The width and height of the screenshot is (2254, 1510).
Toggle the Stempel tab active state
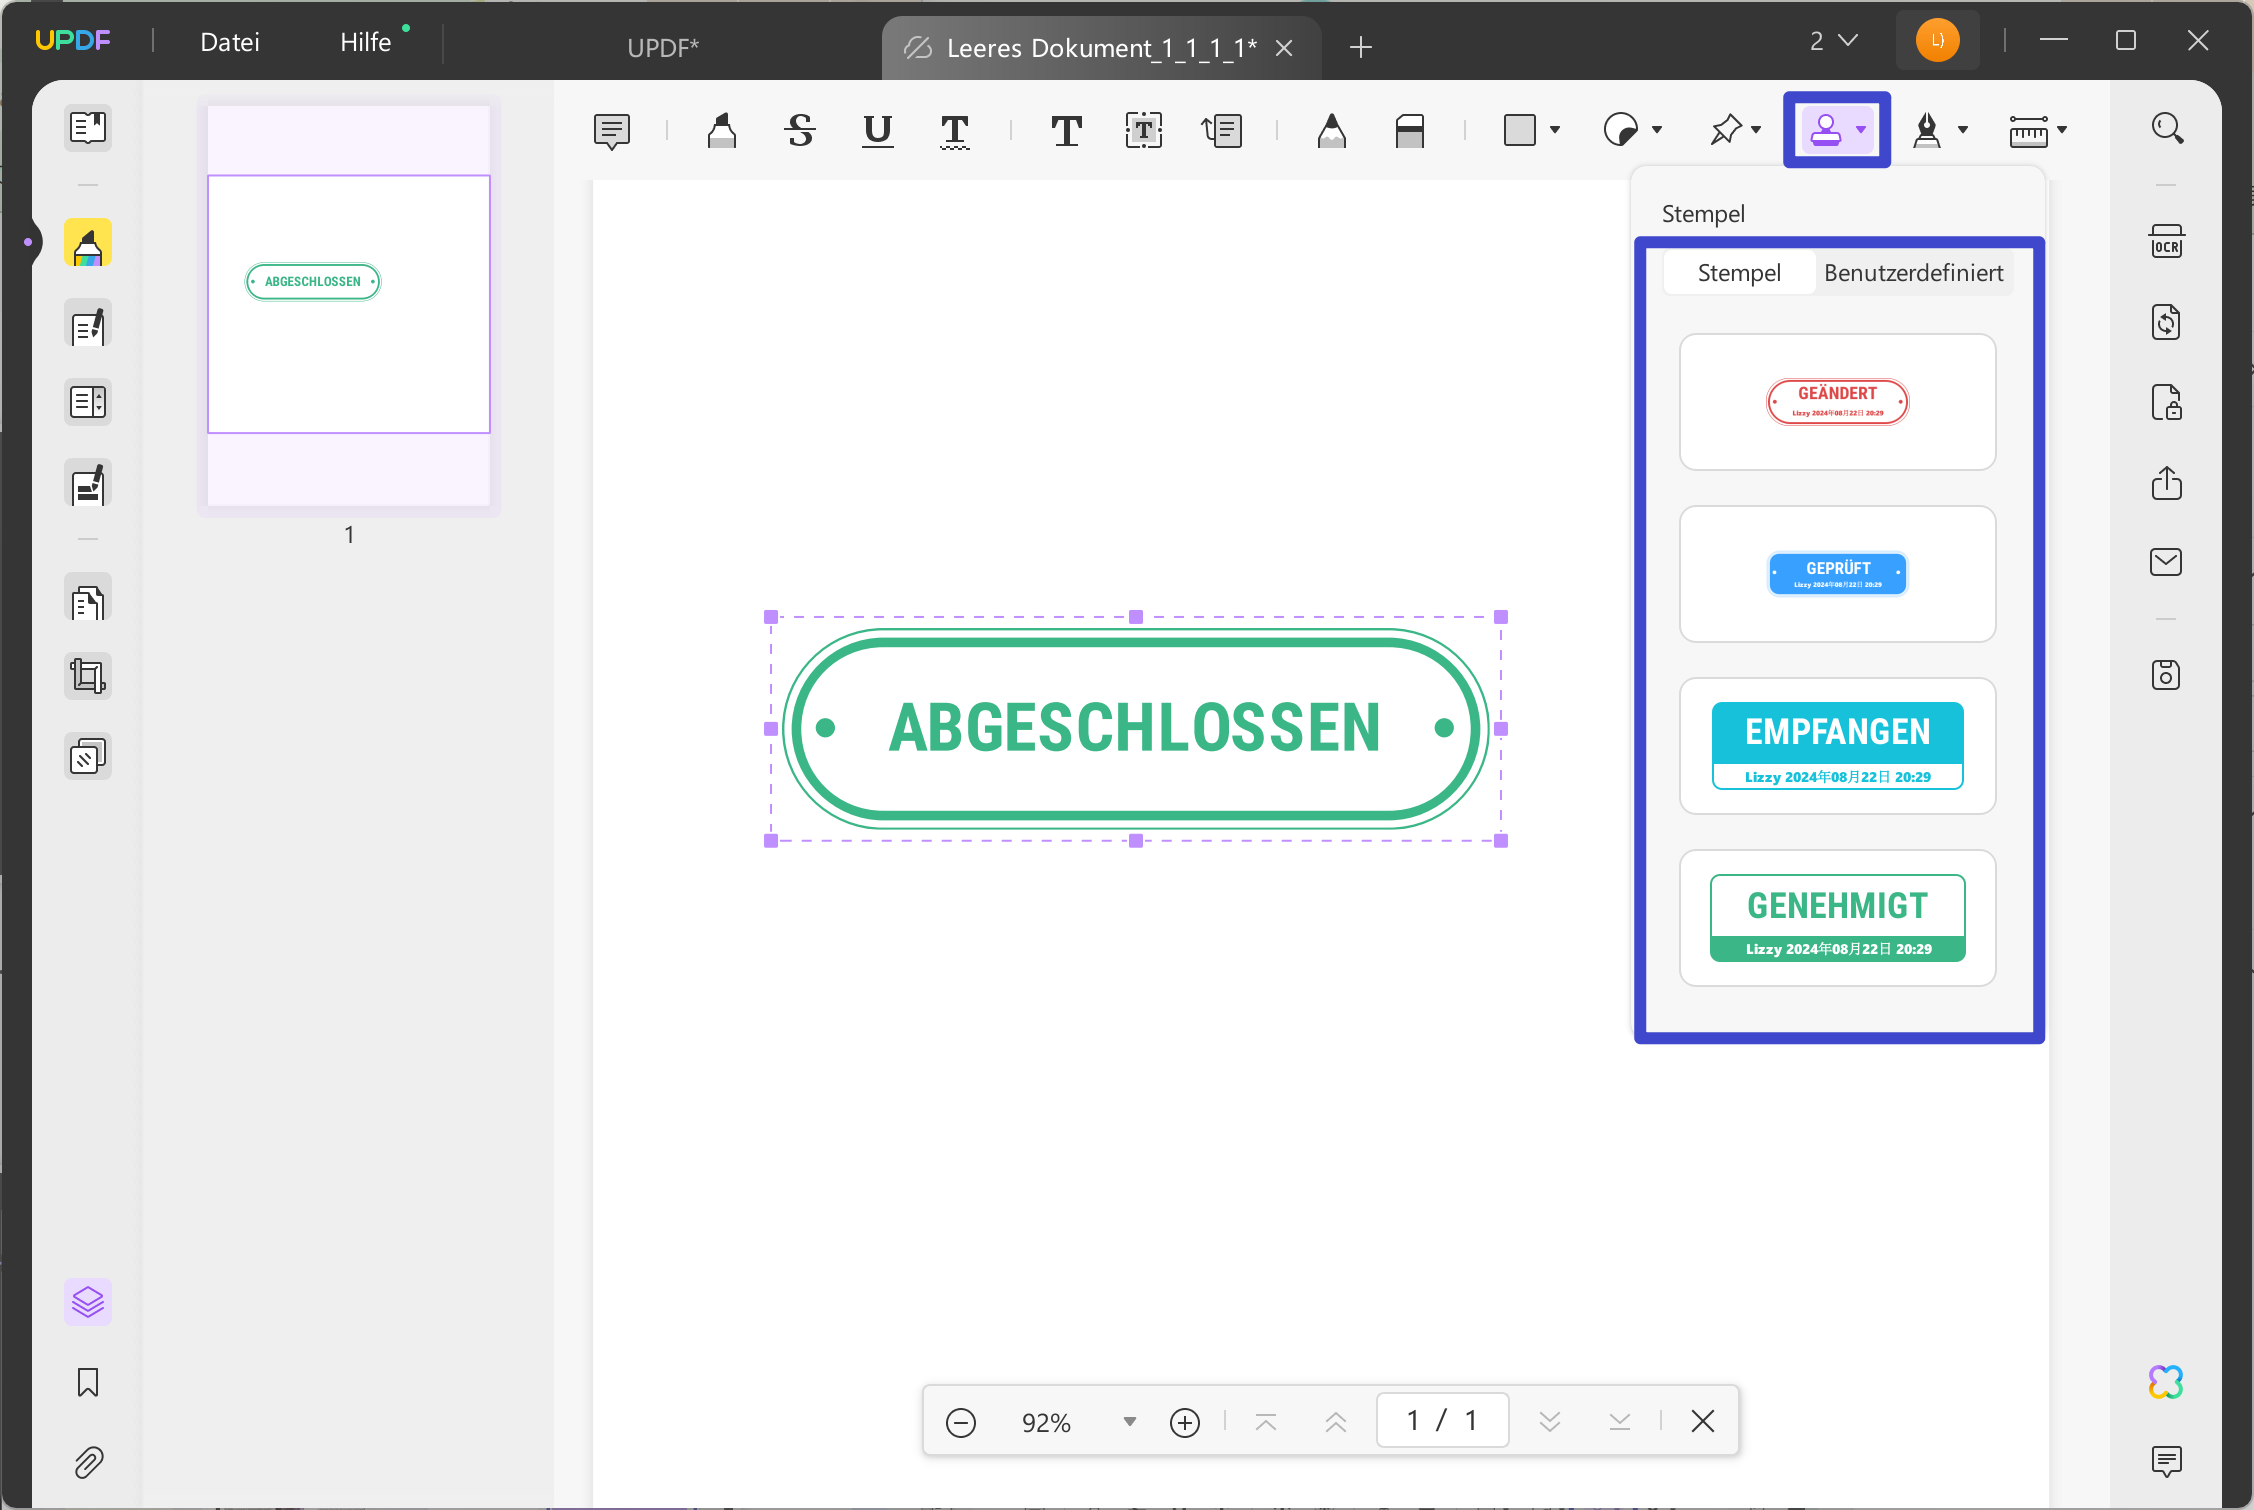point(1739,272)
